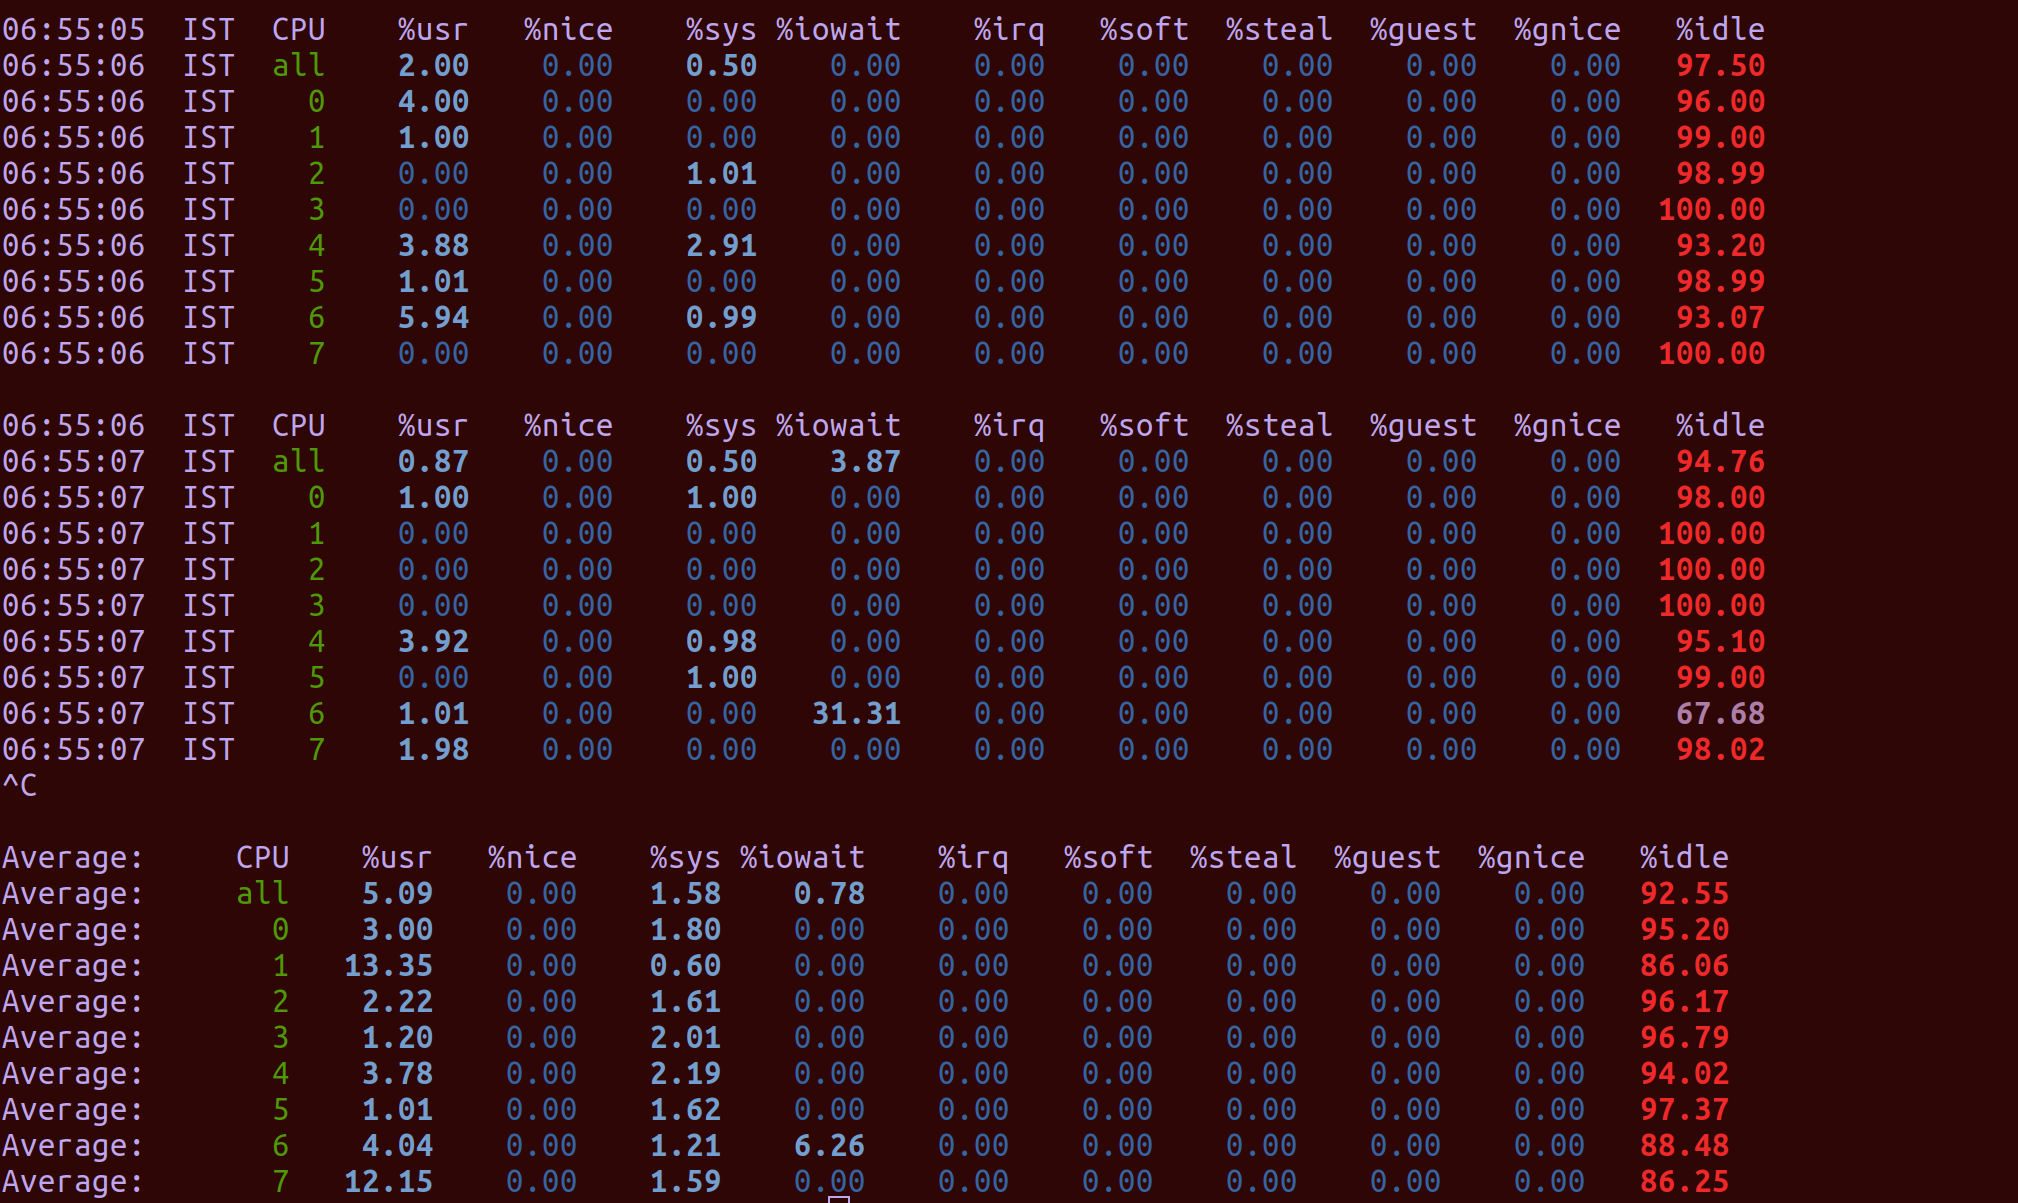Select %iowait header in the second 06:55:06 header row

click(838, 426)
